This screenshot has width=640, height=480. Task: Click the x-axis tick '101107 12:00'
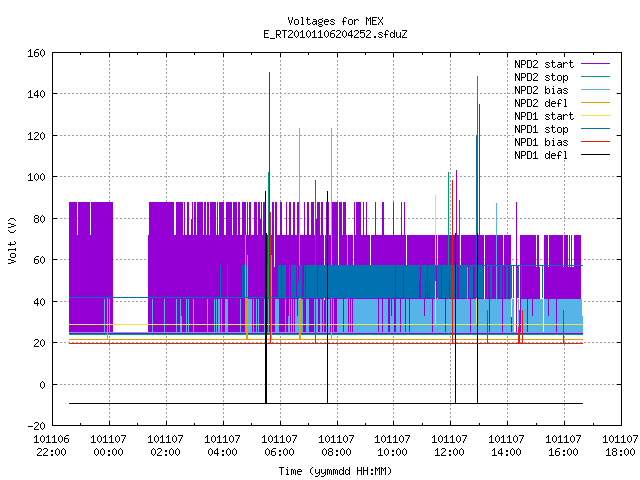click(449, 446)
